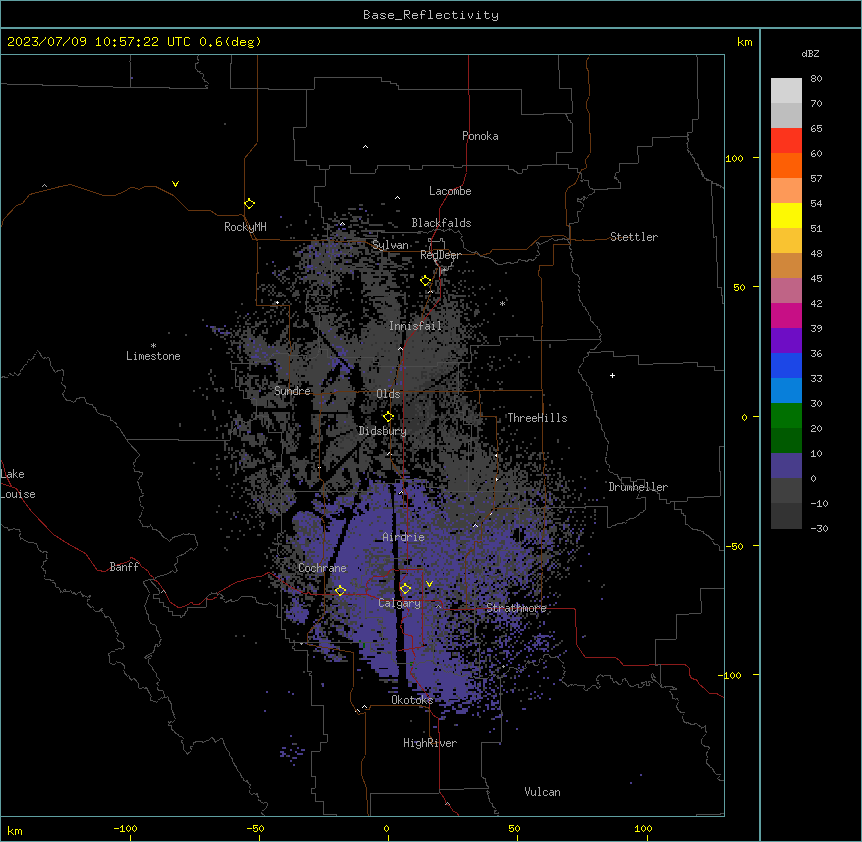Click the Cochrane town label

(322, 568)
